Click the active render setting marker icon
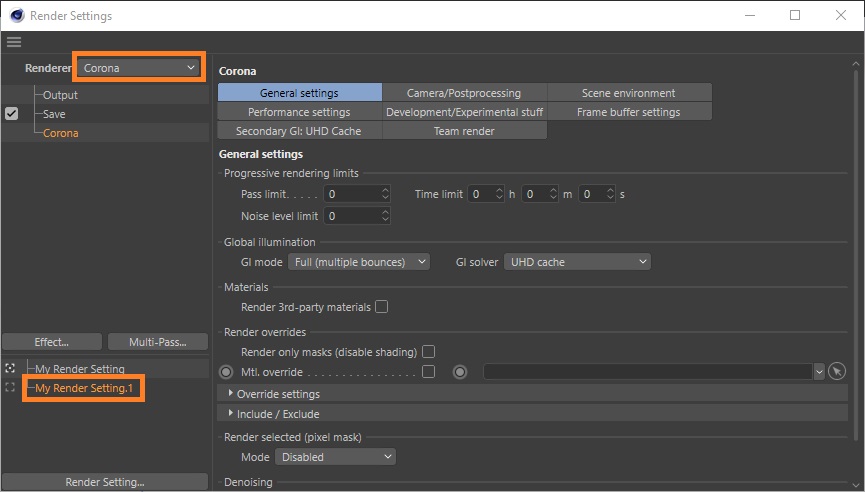The height and width of the screenshot is (492, 865). click(11, 369)
